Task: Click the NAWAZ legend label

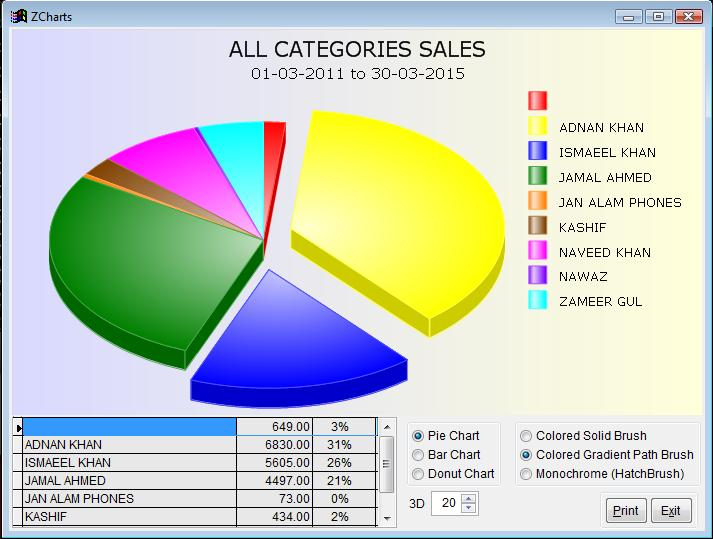Action: (x=583, y=277)
